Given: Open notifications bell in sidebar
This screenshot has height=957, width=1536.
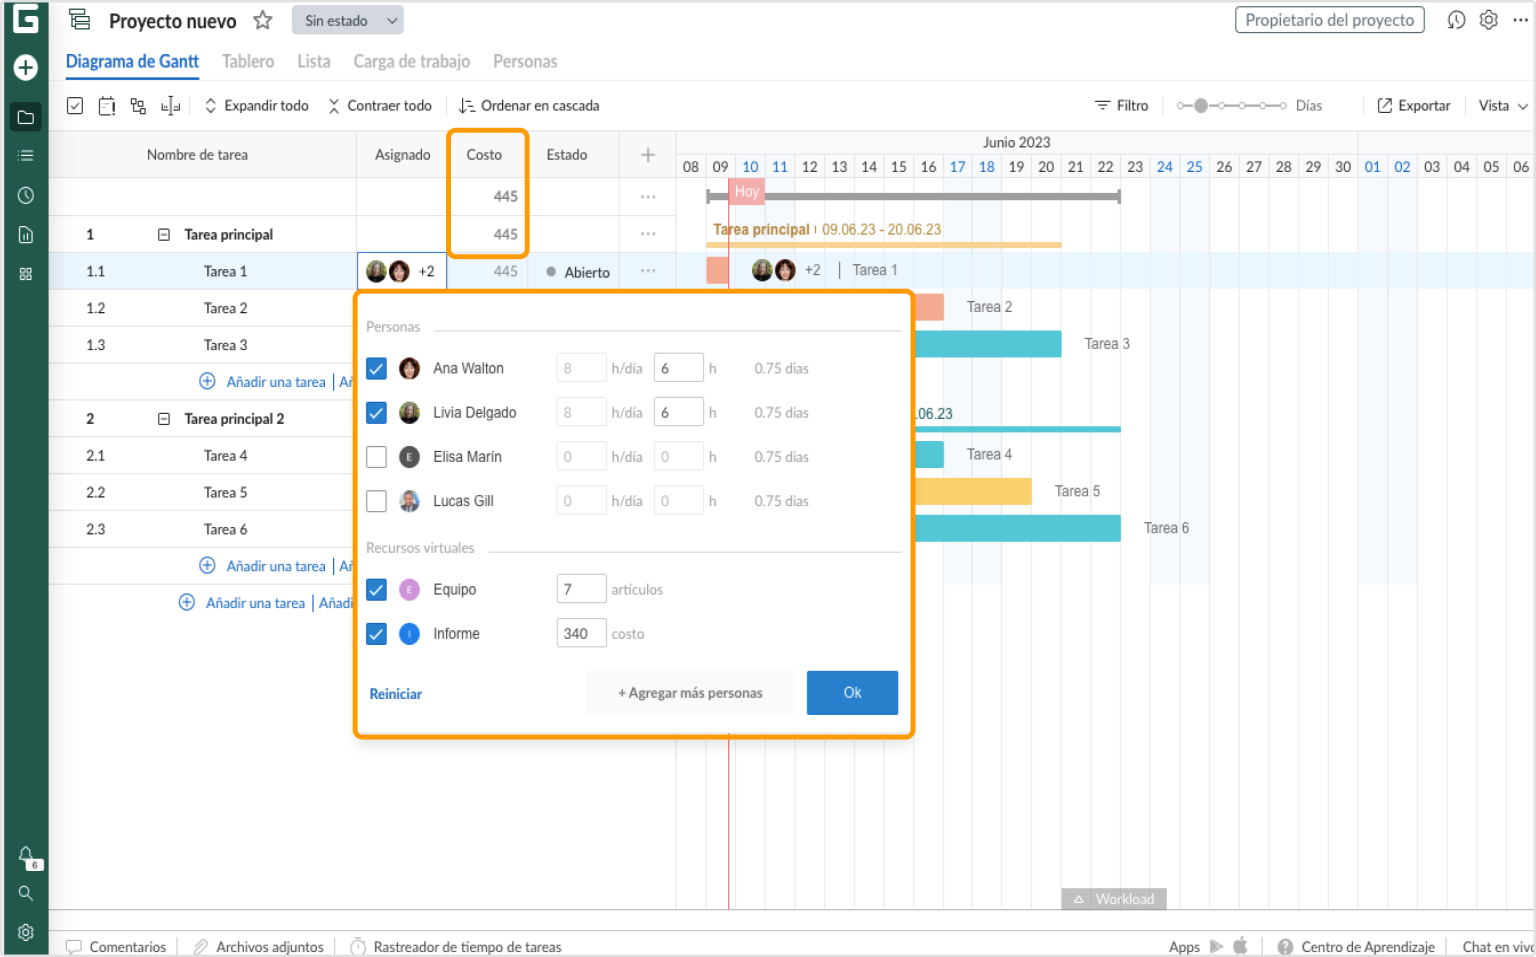Looking at the screenshot, I should coord(26,857).
